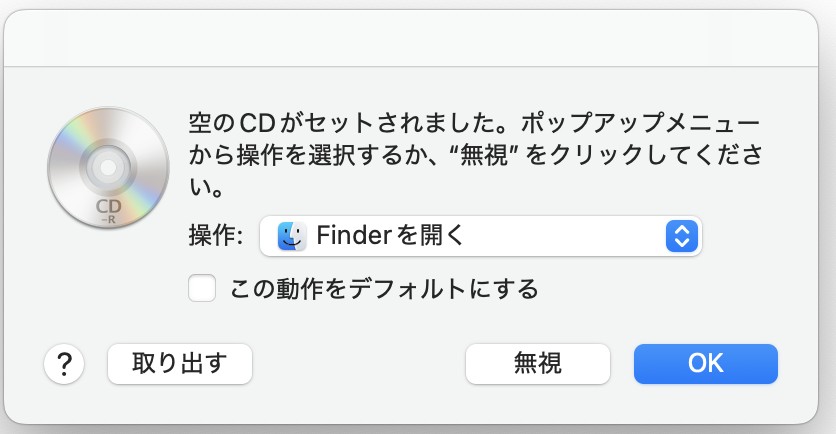Open help with the question mark button
The image size is (836, 434).
click(64, 364)
